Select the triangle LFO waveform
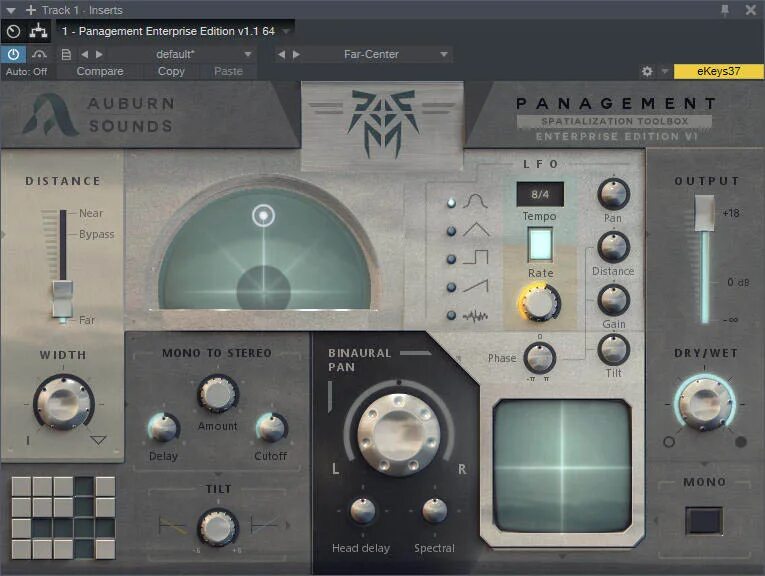 [x=476, y=230]
